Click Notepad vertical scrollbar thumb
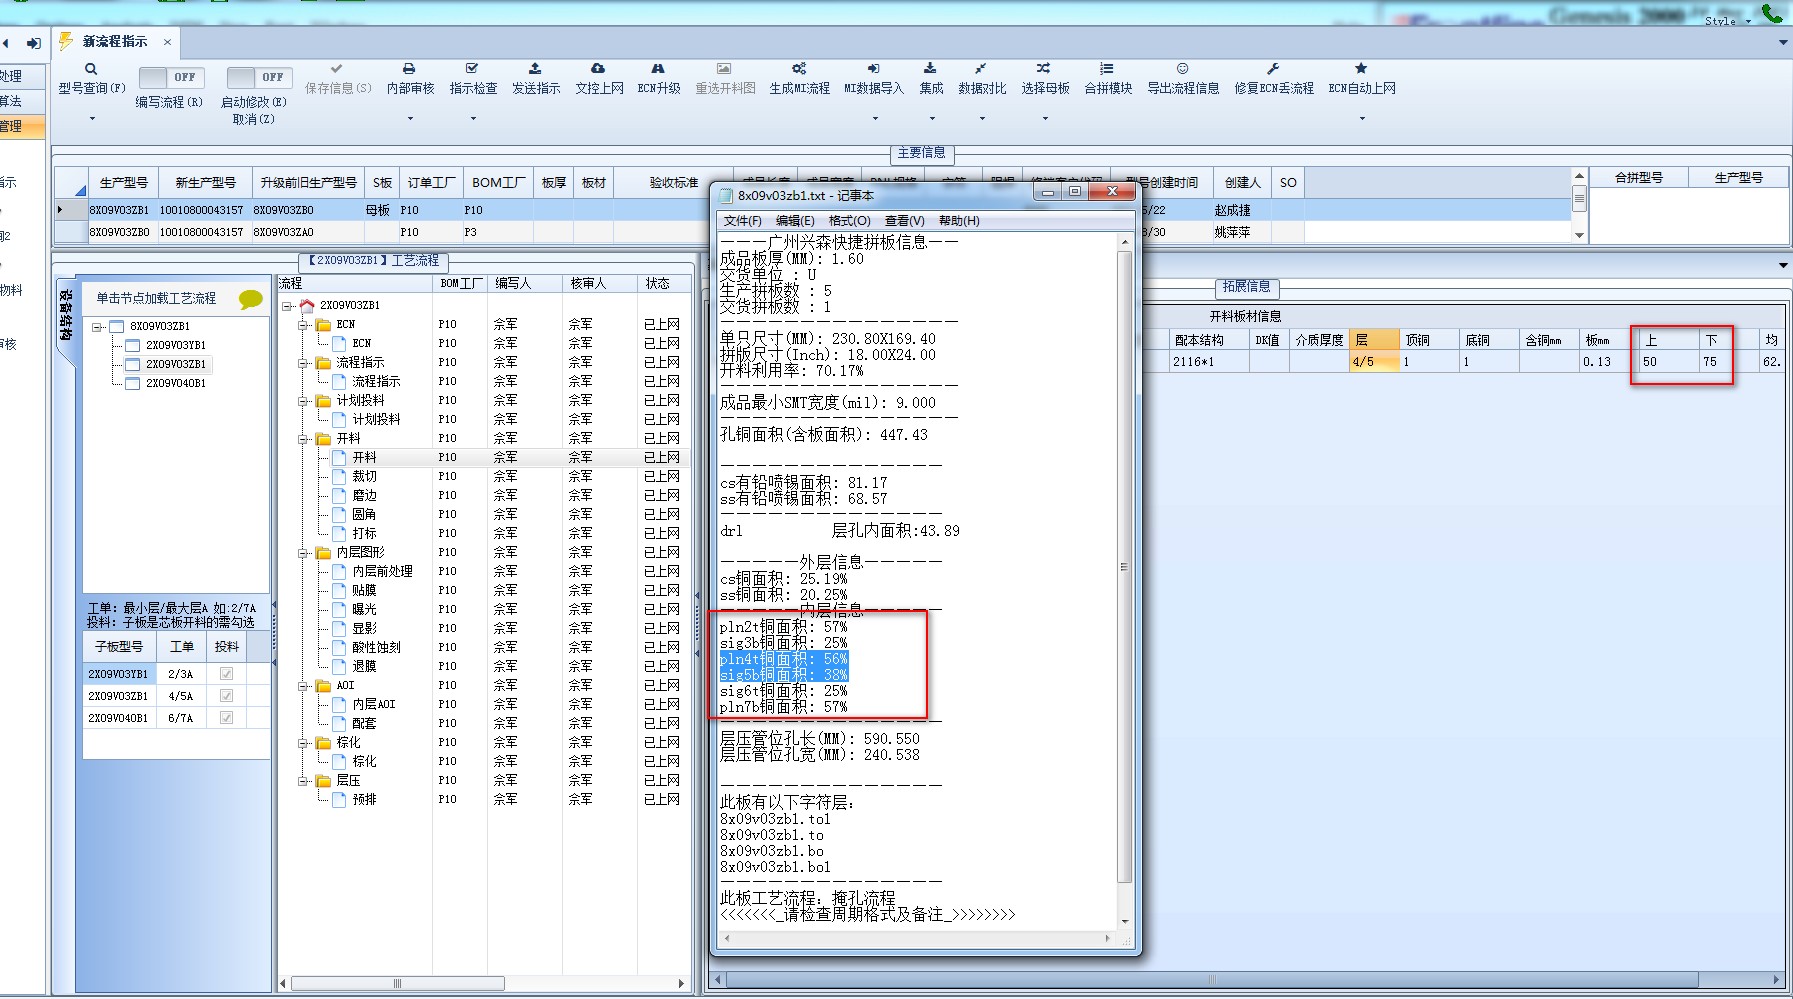The height and width of the screenshot is (999, 1793). pyautogui.click(x=1125, y=567)
